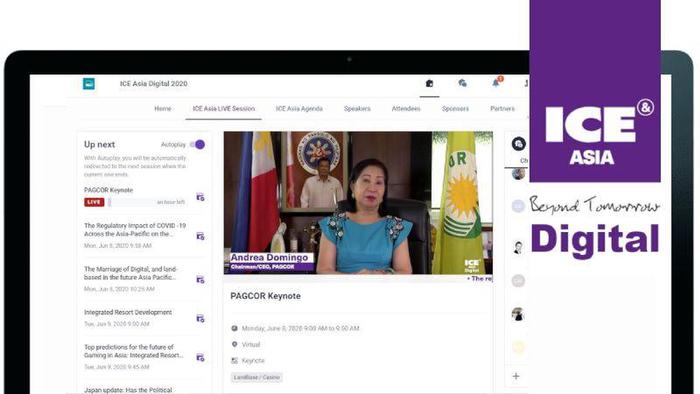Click the PAGCOR Keynote heading below video
The image size is (700, 394).
(x=265, y=296)
